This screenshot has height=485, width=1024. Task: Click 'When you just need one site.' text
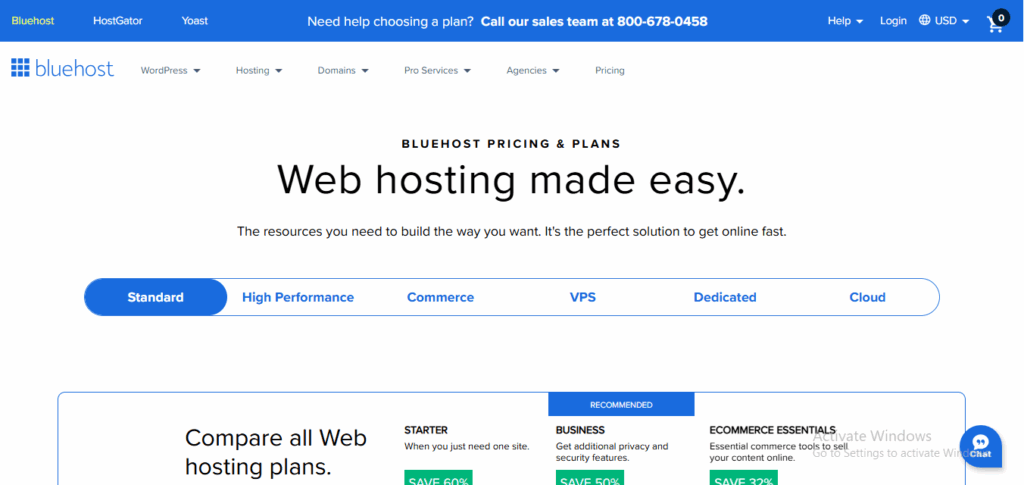(x=467, y=447)
